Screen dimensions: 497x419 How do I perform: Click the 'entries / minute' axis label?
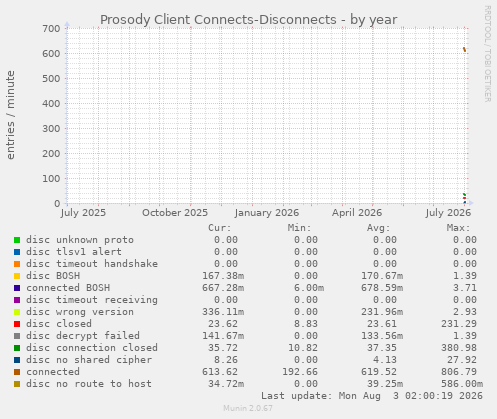10,115
